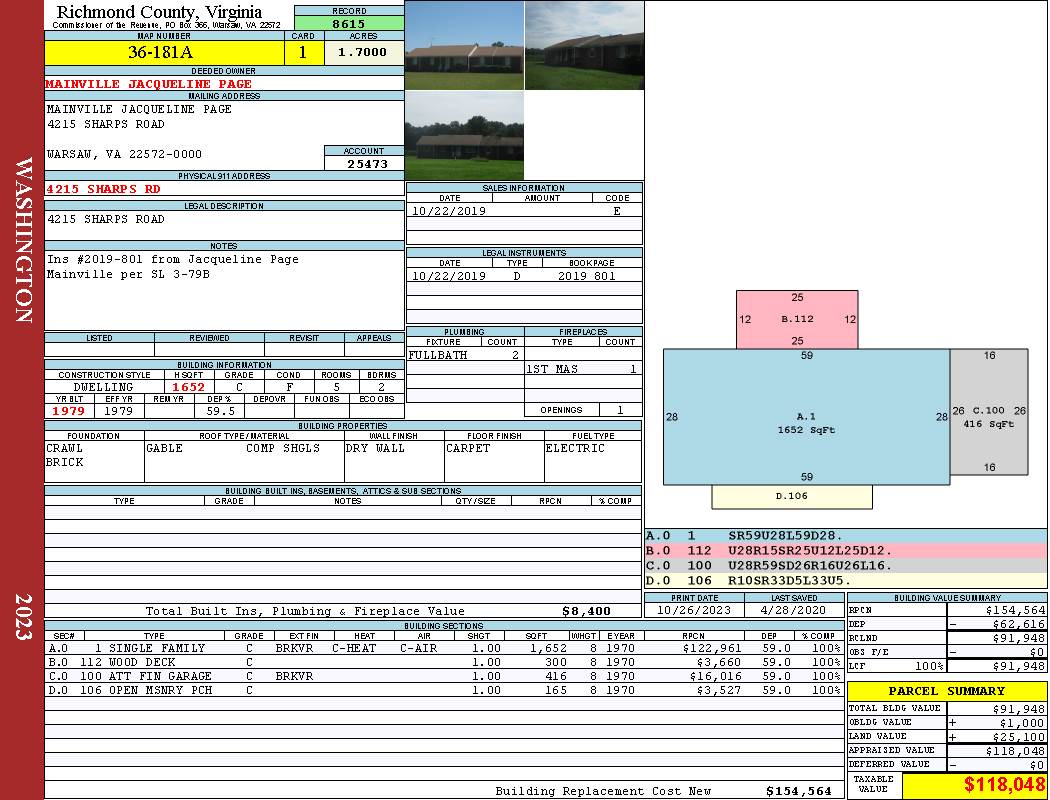Select Building Replacement Cost New $154,564

(x=799, y=791)
